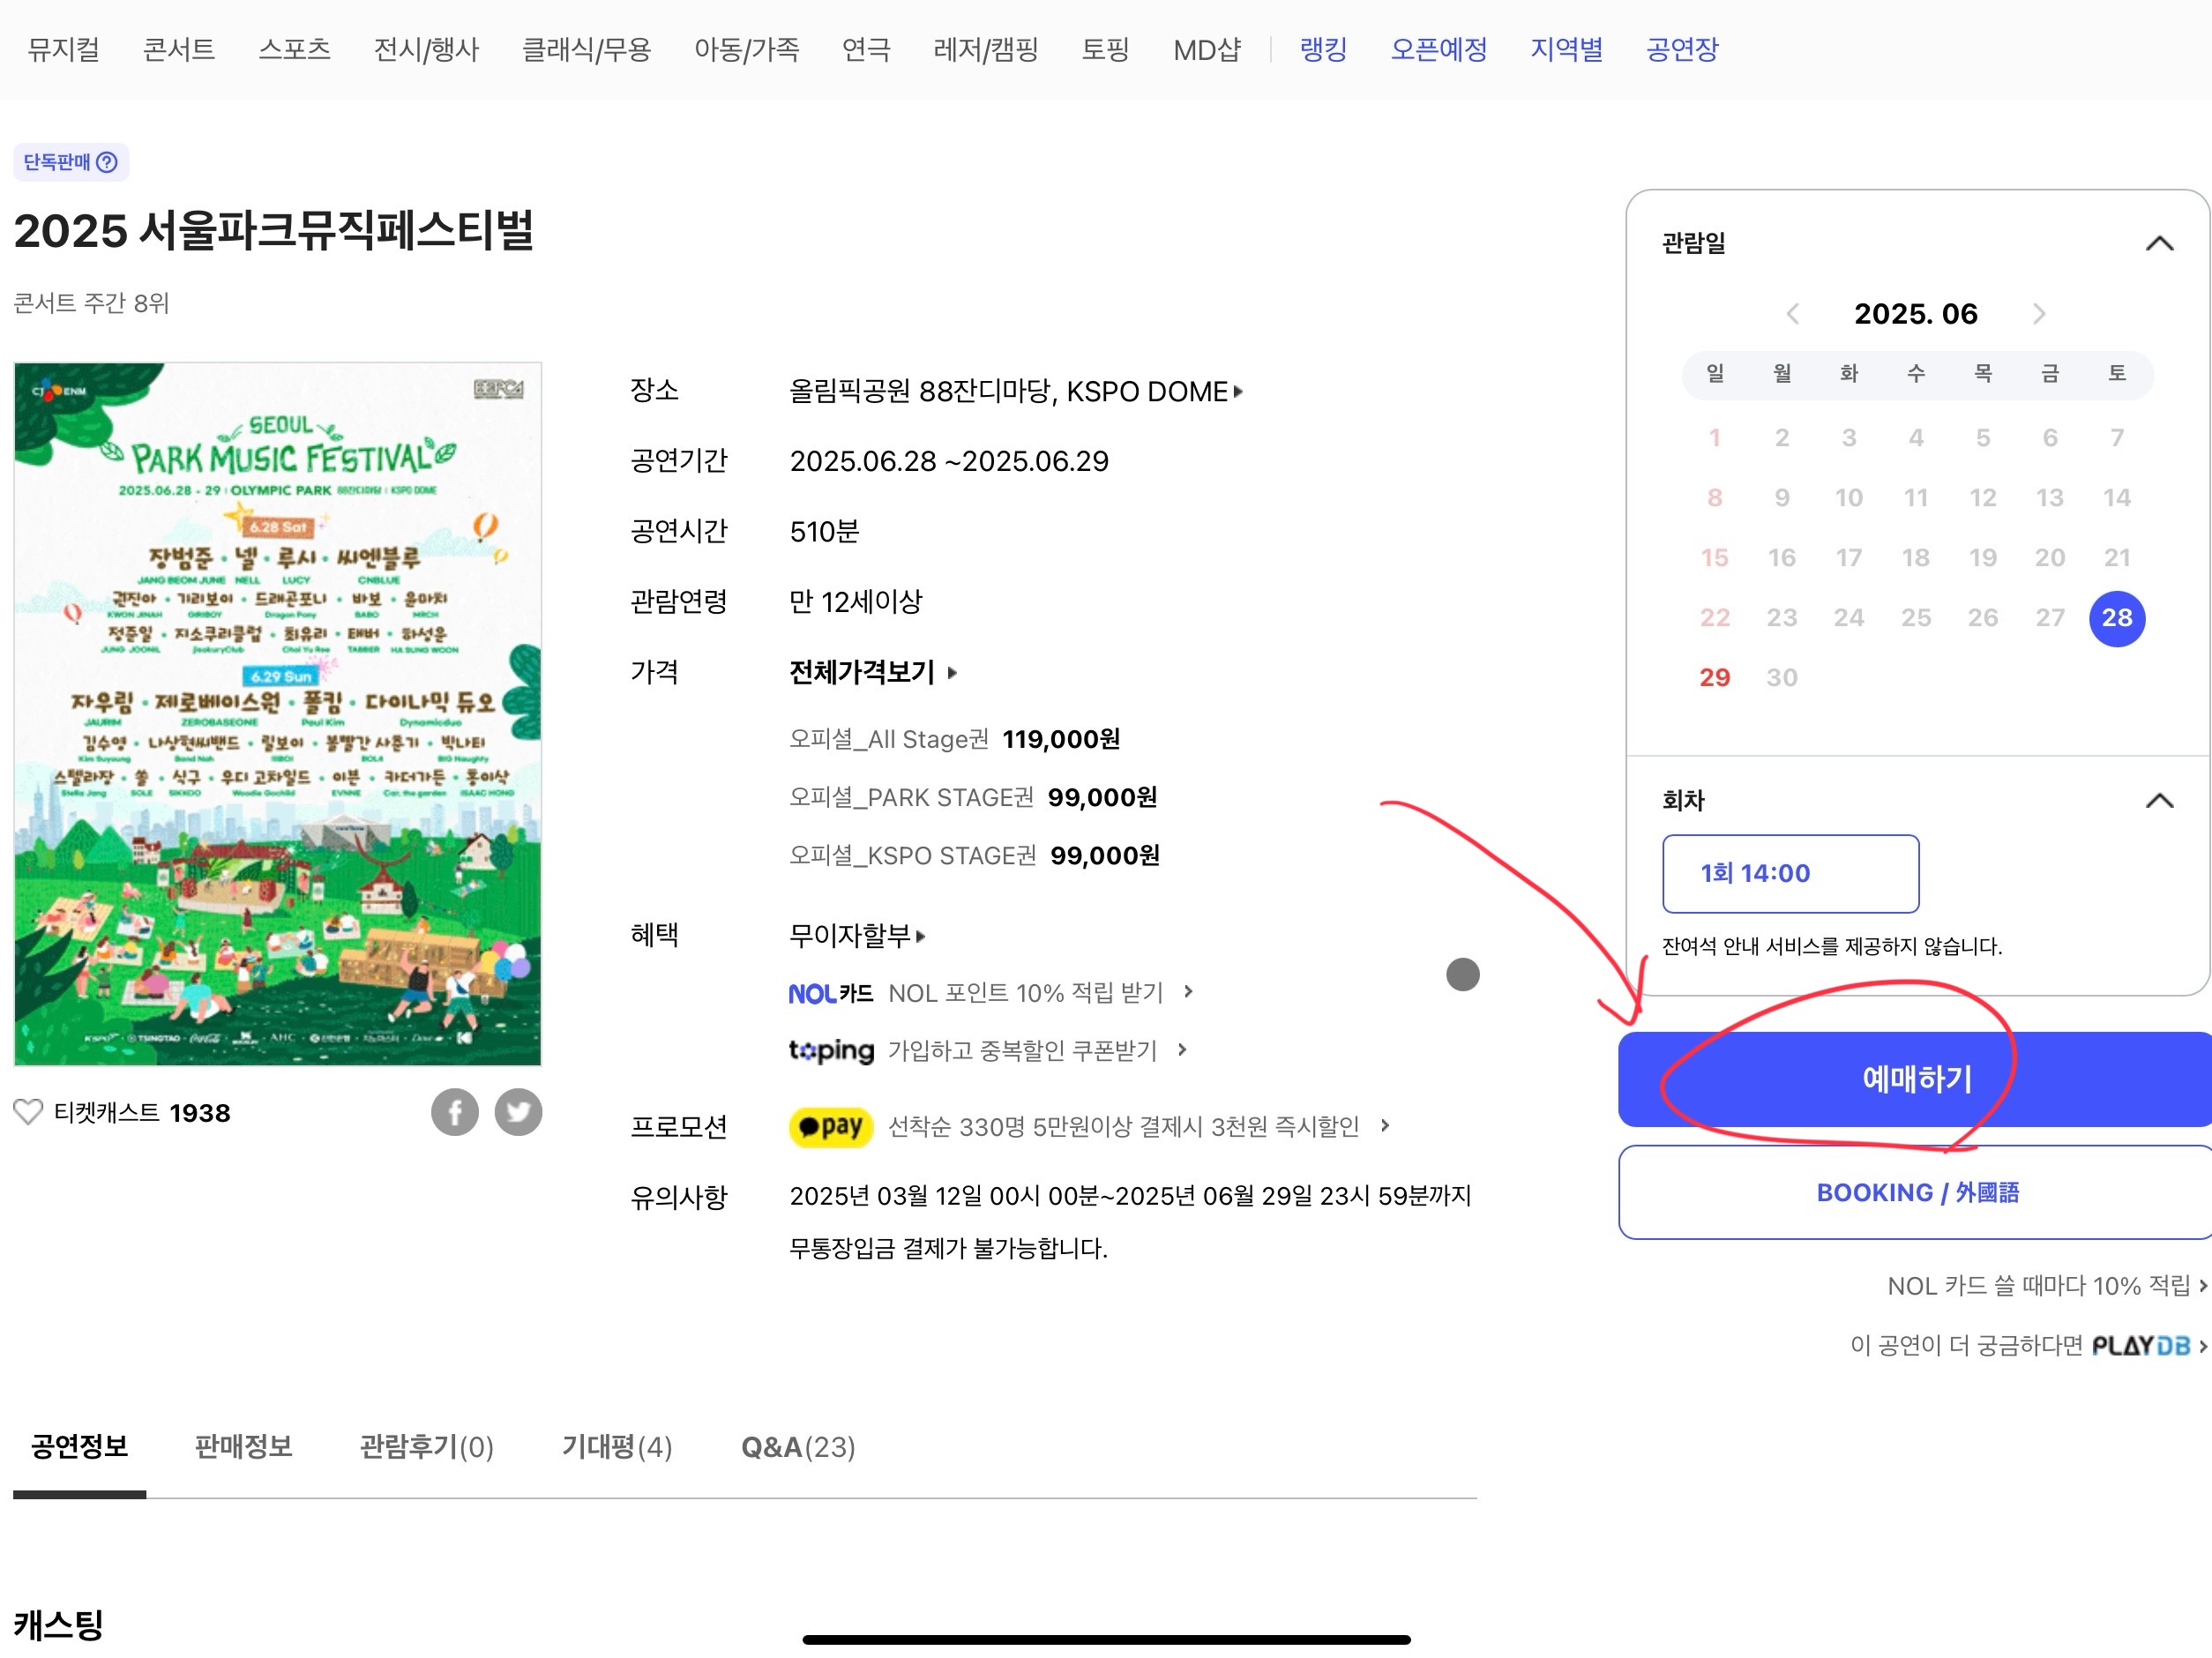Click the Twitter share icon
The width and height of the screenshot is (2212, 1658).
518,1112
